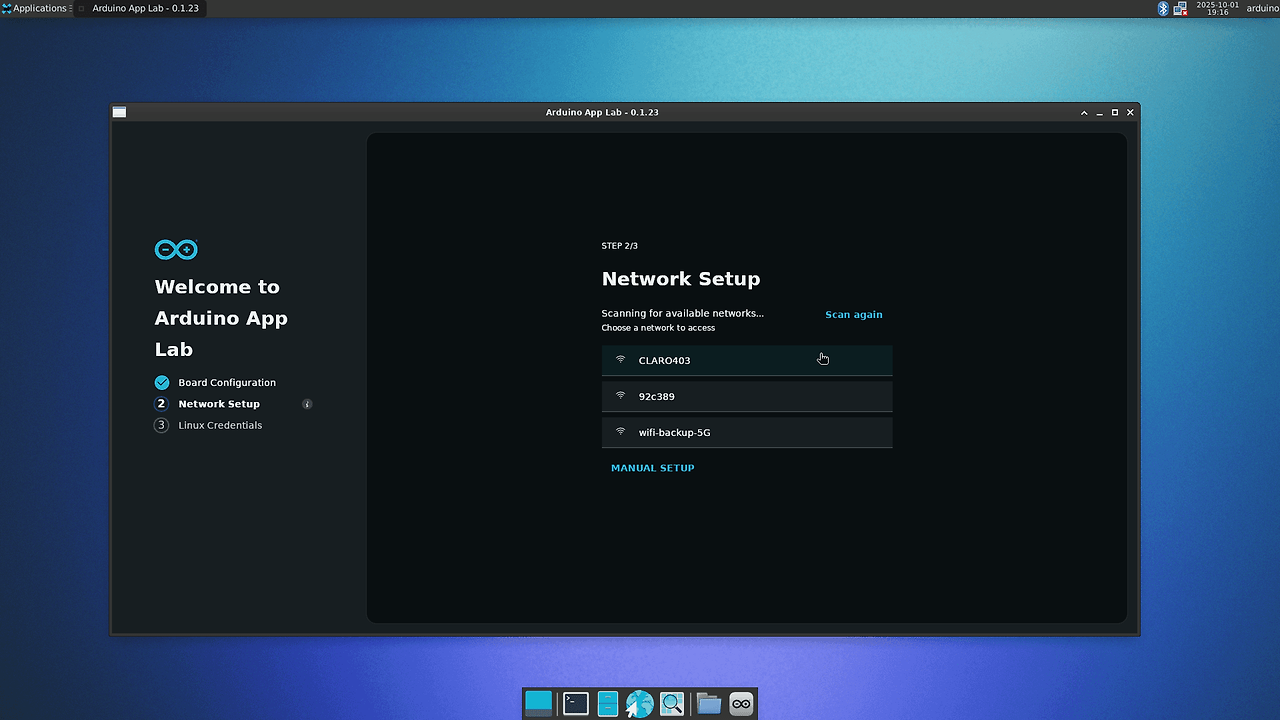Click the 2025-10-01 19:16 clock
Image resolution: width=1280 pixels, height=720 pixels.
point(1217,8)
